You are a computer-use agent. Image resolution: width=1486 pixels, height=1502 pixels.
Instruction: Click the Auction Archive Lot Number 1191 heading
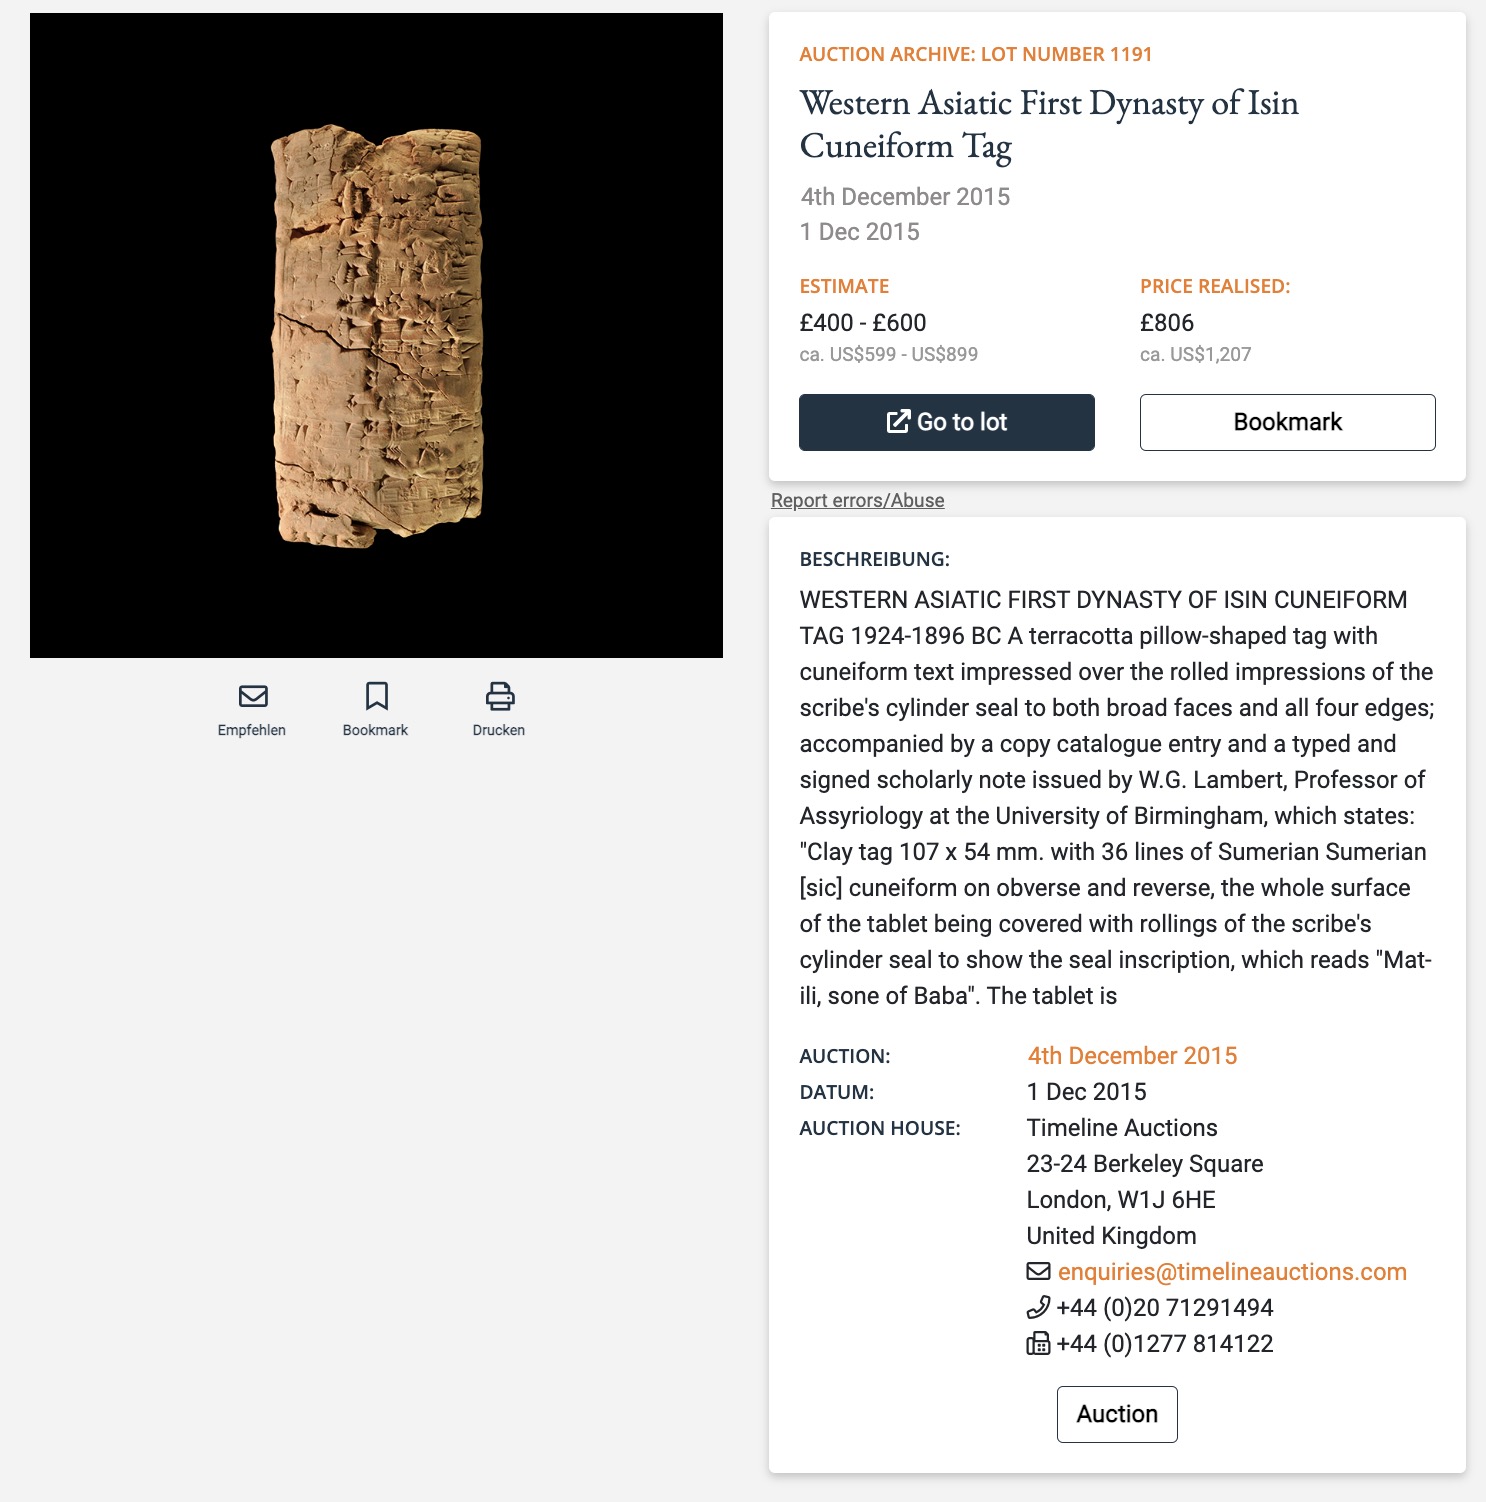[975, 54]
